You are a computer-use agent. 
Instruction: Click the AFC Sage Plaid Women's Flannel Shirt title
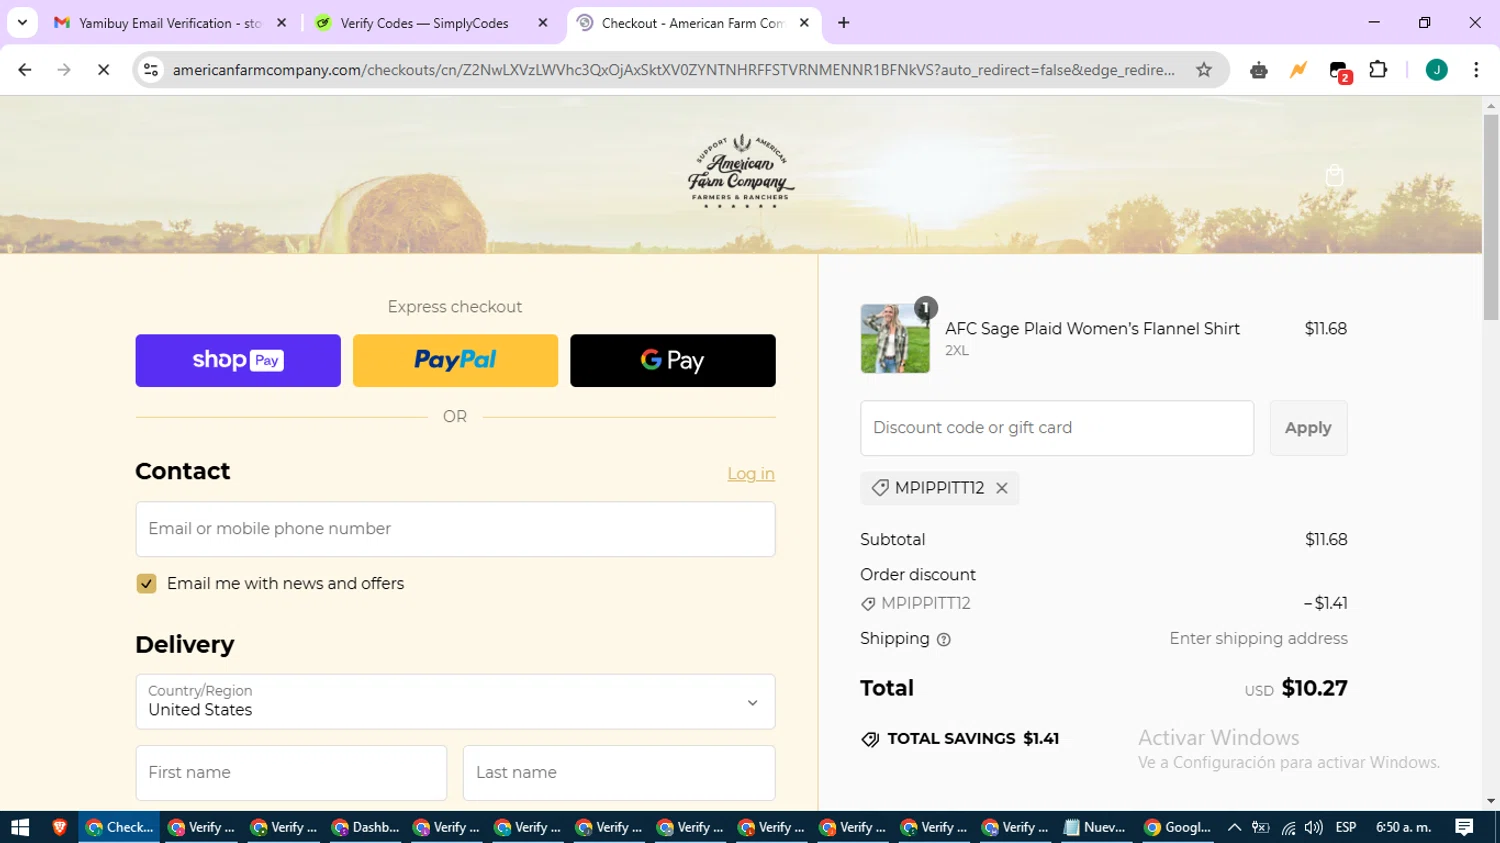1092,329
